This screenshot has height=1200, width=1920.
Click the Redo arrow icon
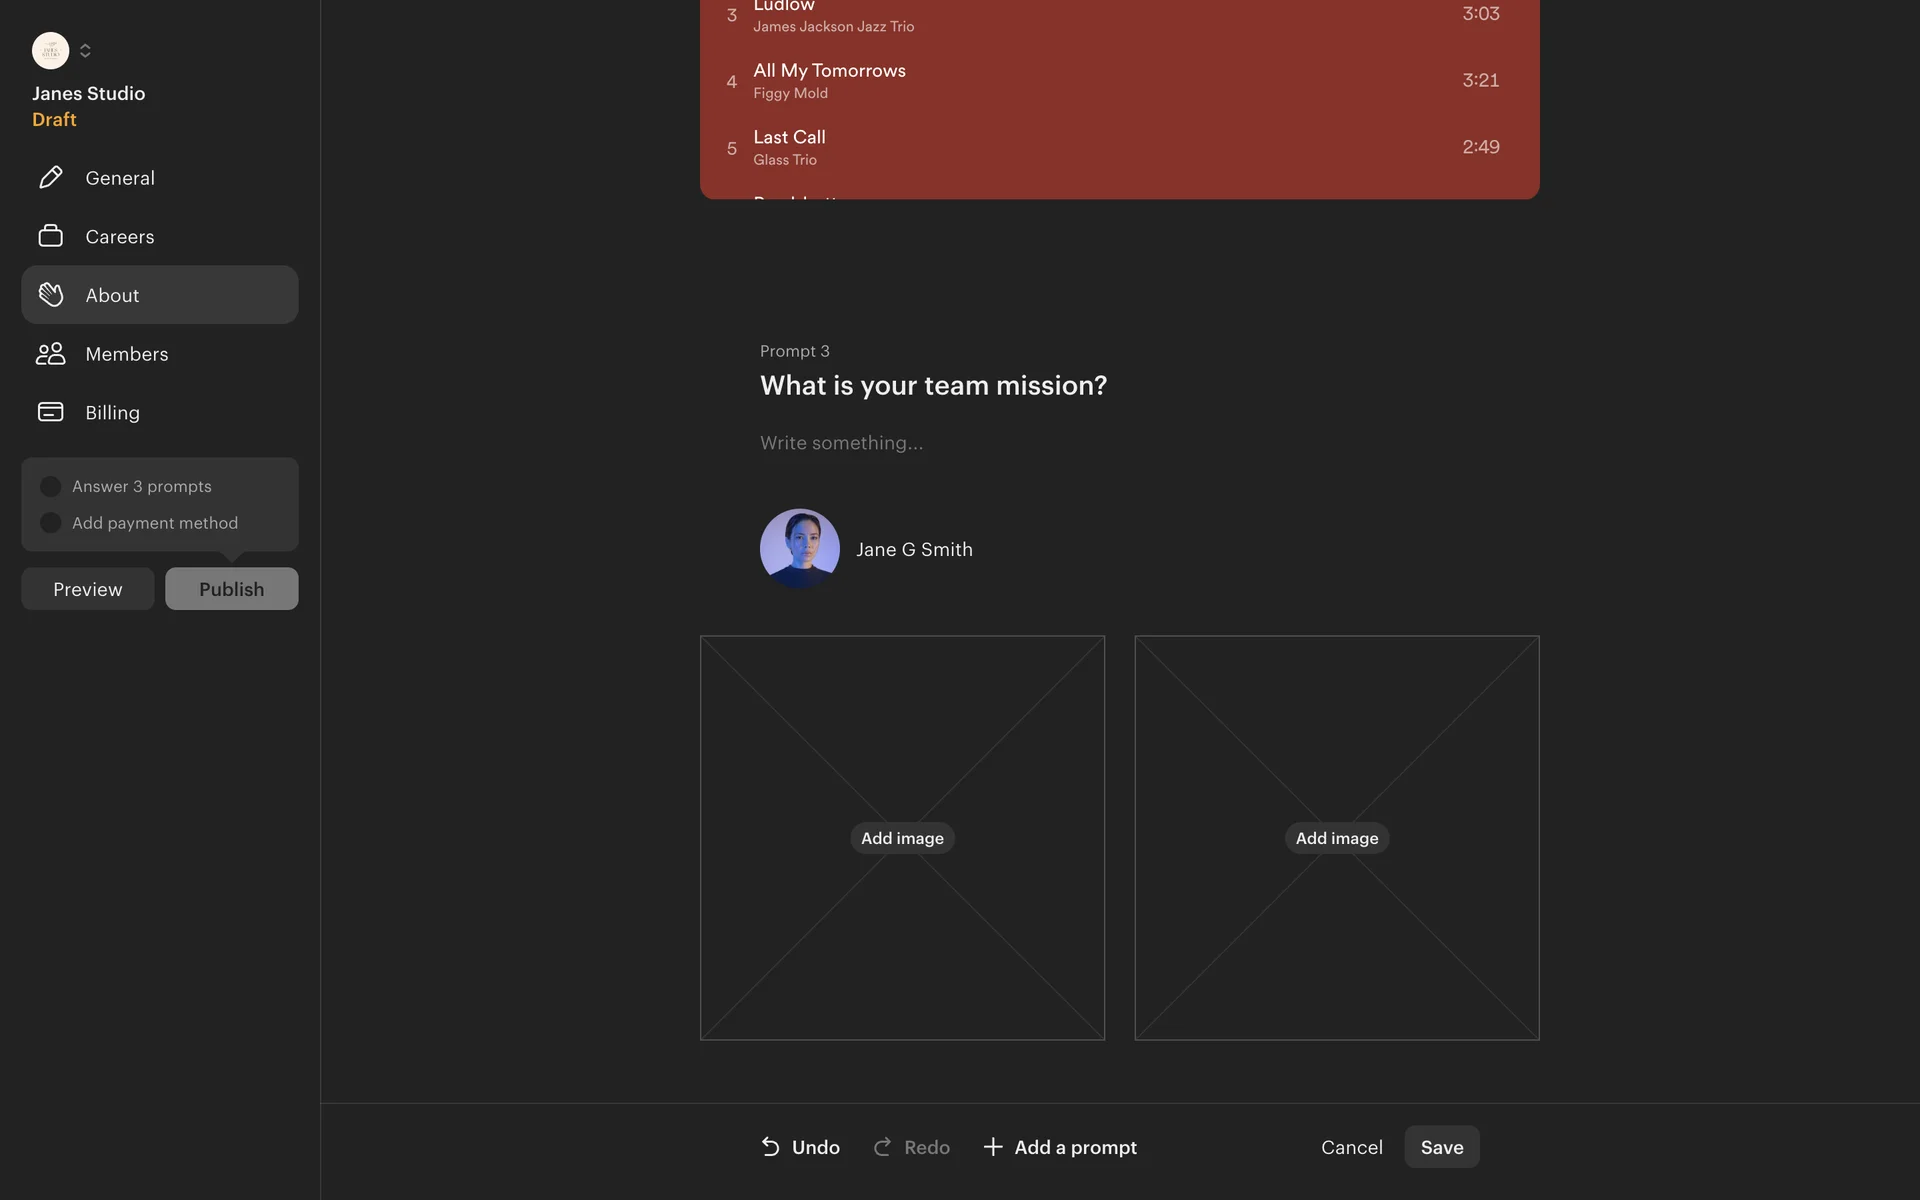882,1147
